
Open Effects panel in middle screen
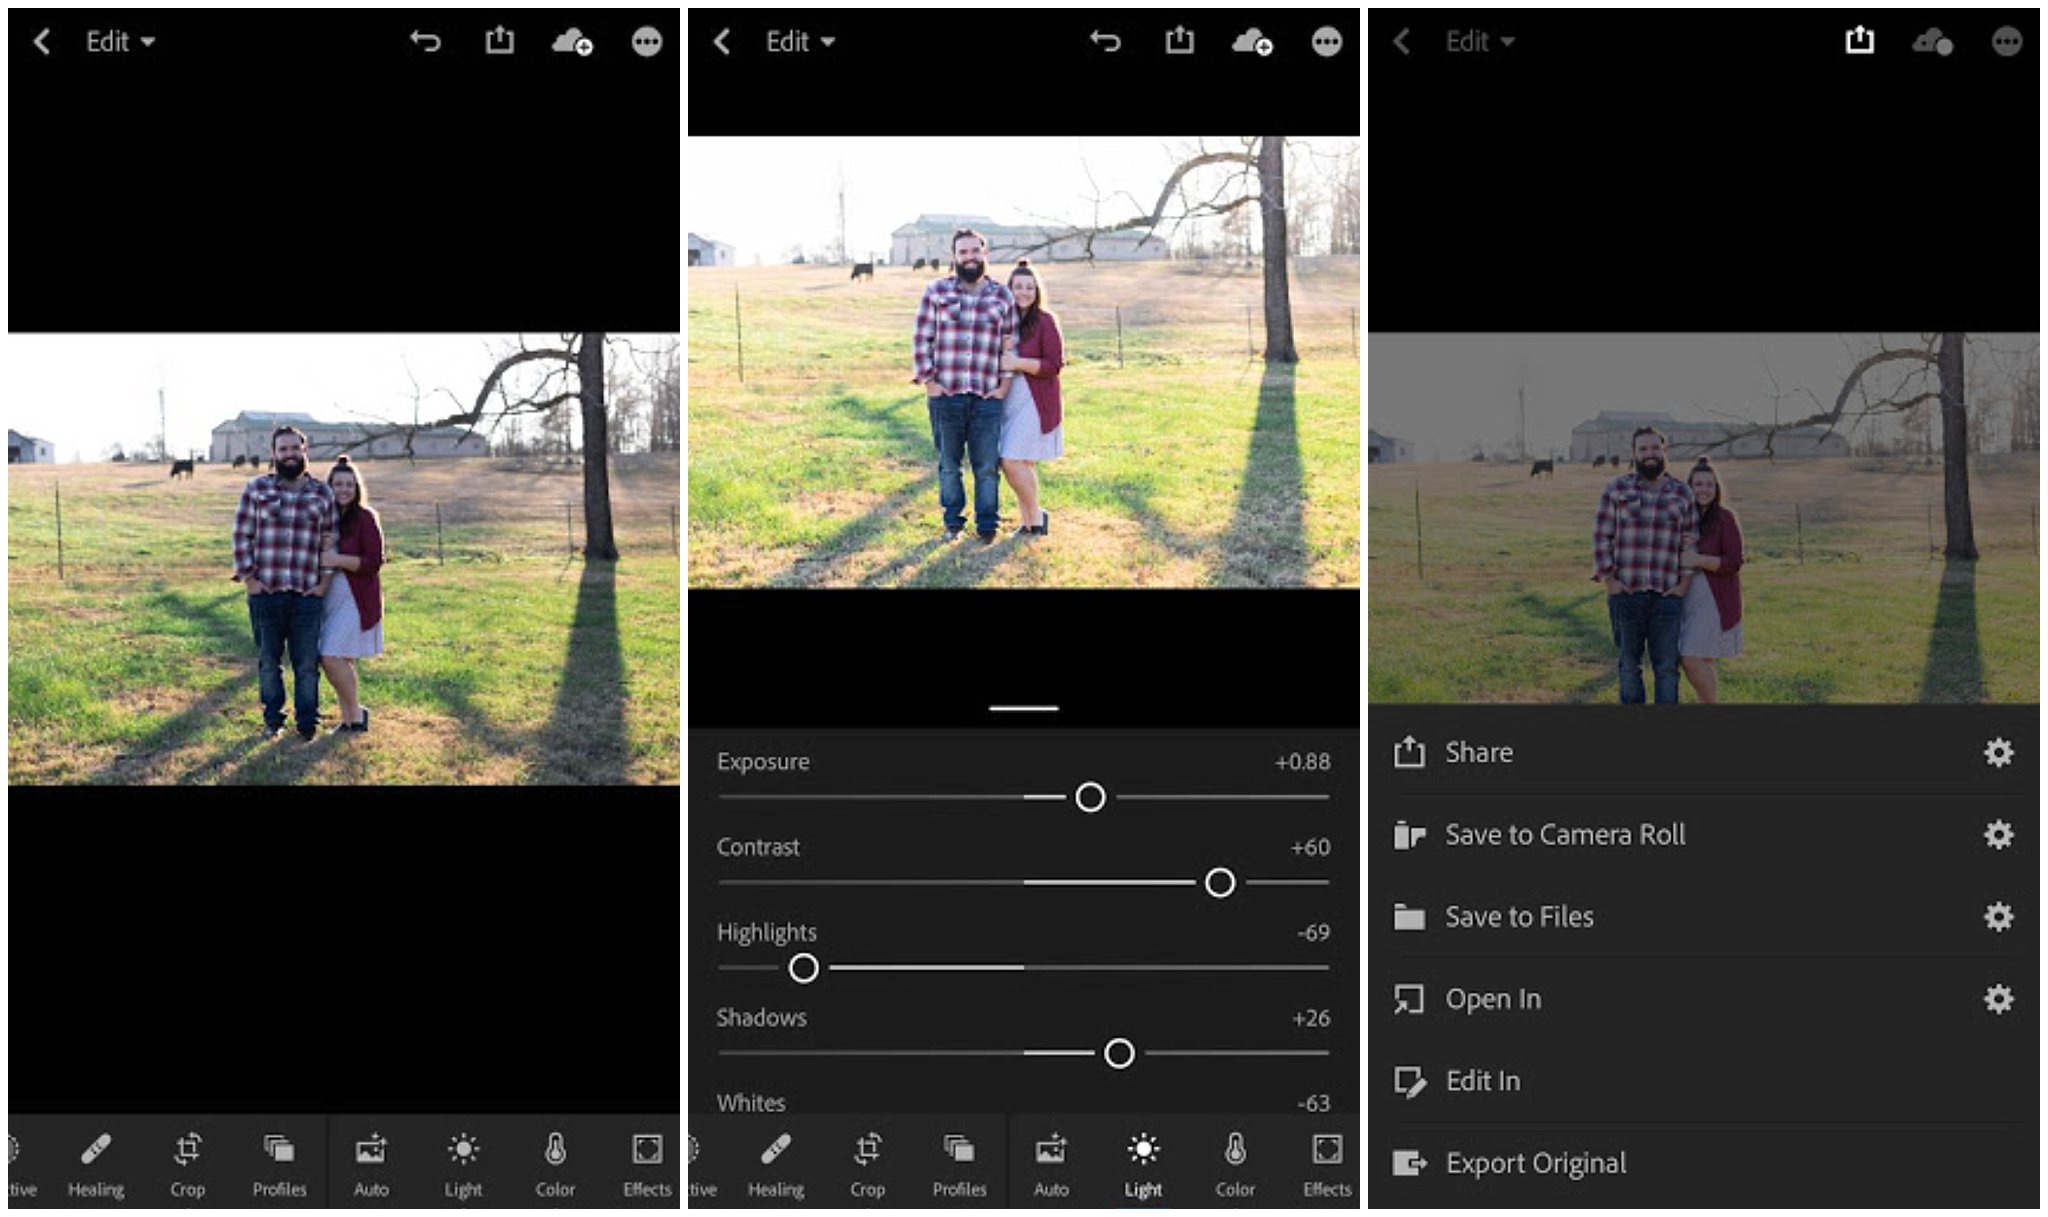click(x=1327, y=1165)
